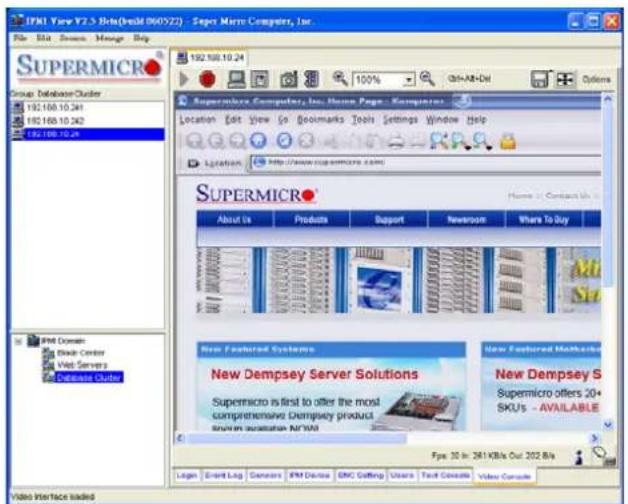
Task: Send Ctrl+Alt+Del to the remote host
Action: pos(469,79)
